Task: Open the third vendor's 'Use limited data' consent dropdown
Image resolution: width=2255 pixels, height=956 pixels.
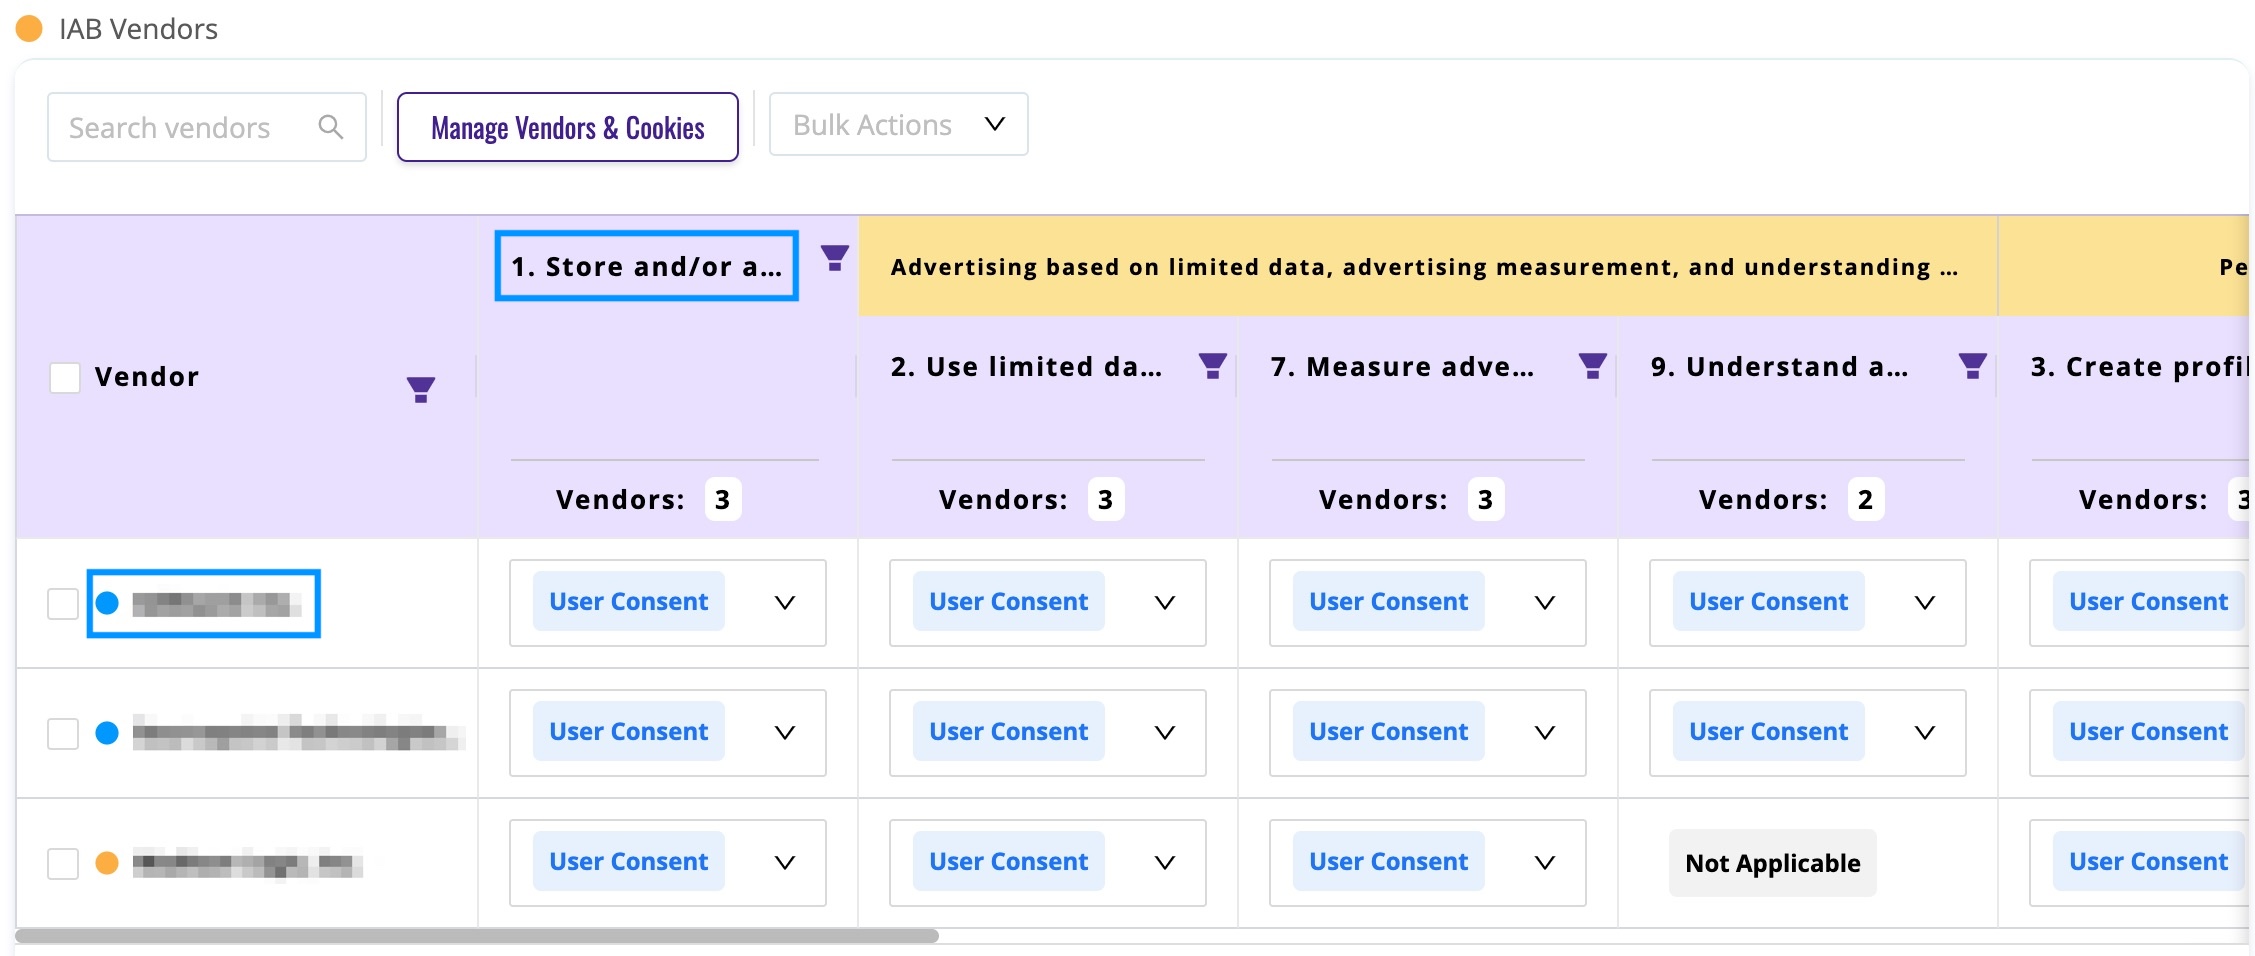Action: click(x=1163, y=862)
